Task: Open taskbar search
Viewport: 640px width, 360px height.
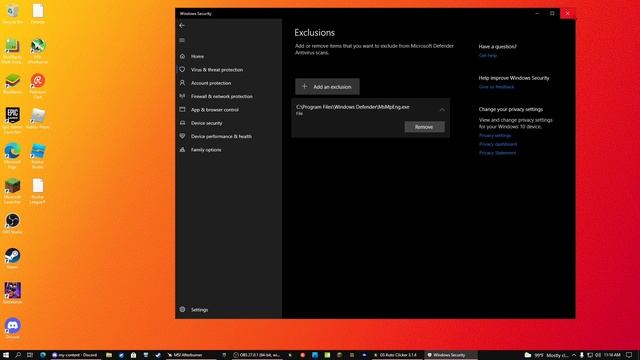Action: point(18,355)
